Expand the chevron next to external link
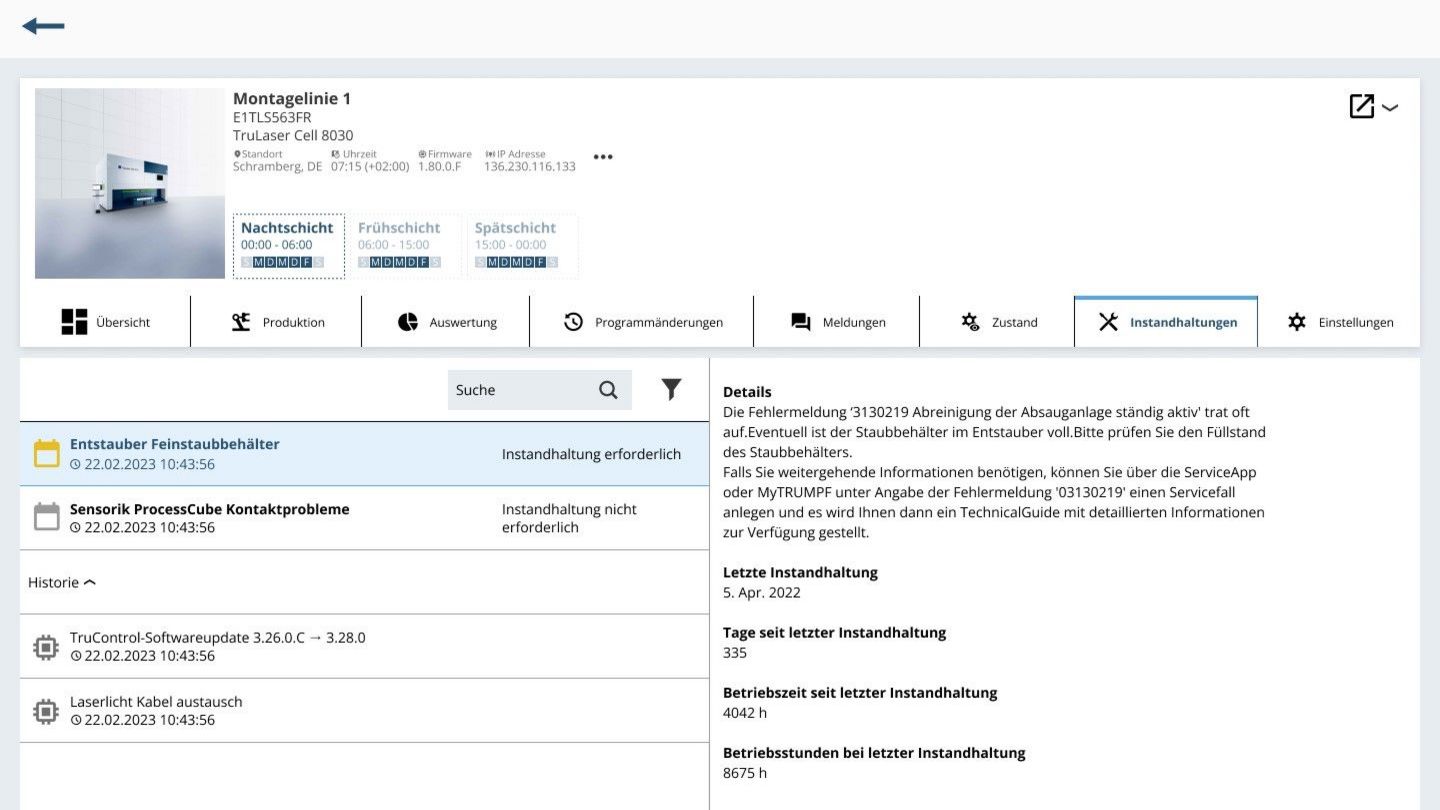The width and height of the screenshot is (1440, 810). [1390, 108]
